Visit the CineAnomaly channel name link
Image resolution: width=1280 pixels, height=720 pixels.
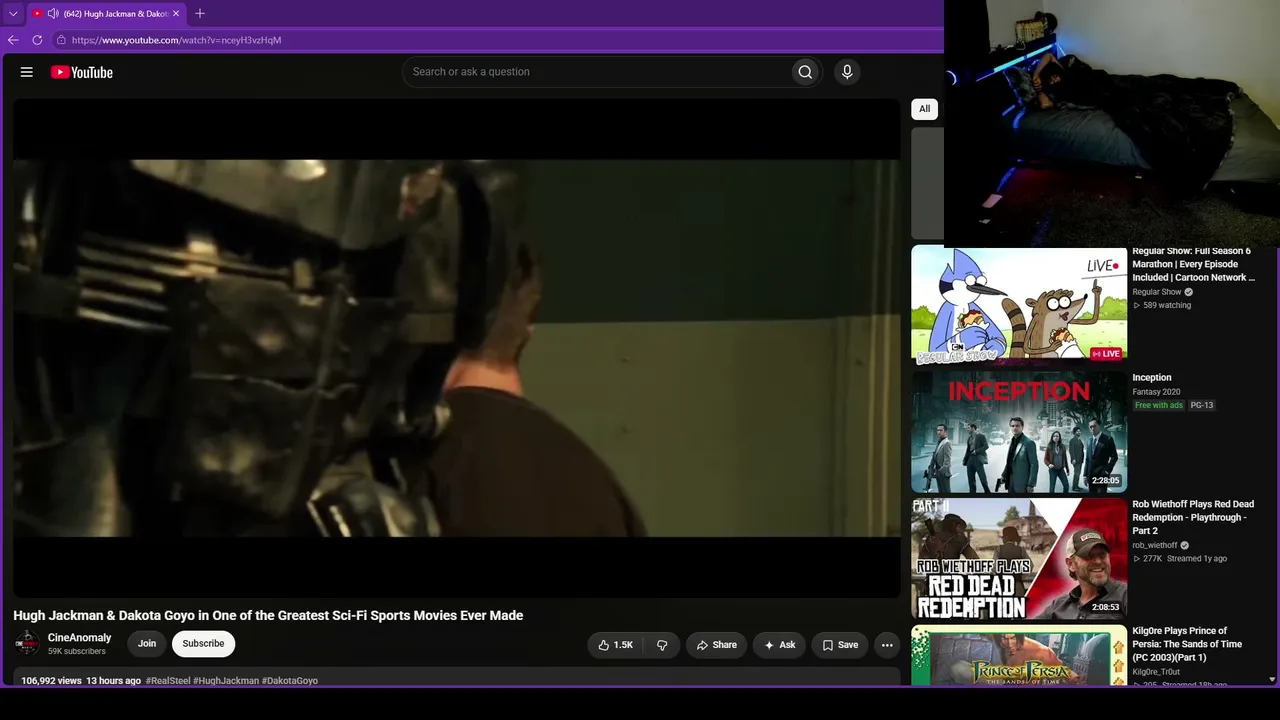pos(80,638)
